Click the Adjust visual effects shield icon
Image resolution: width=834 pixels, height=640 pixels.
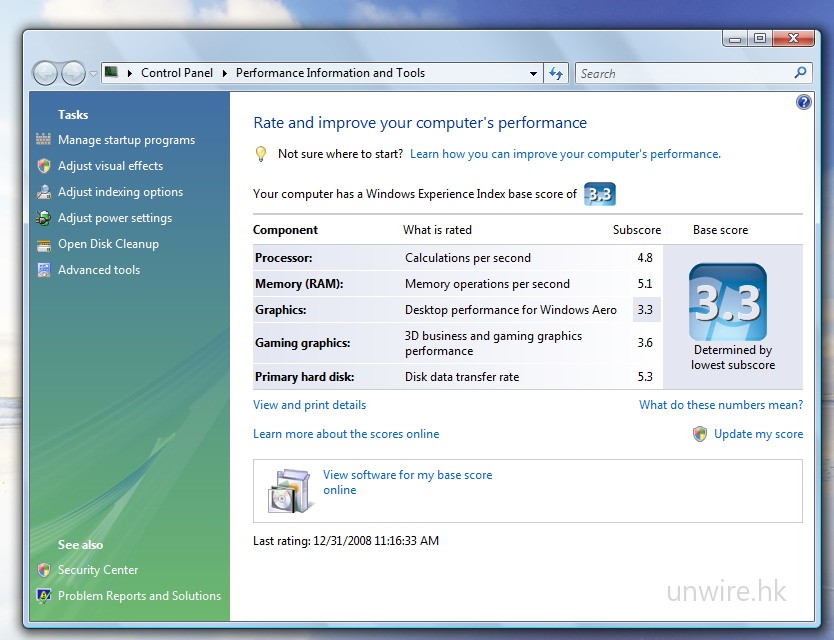click(x=43, y=166)
